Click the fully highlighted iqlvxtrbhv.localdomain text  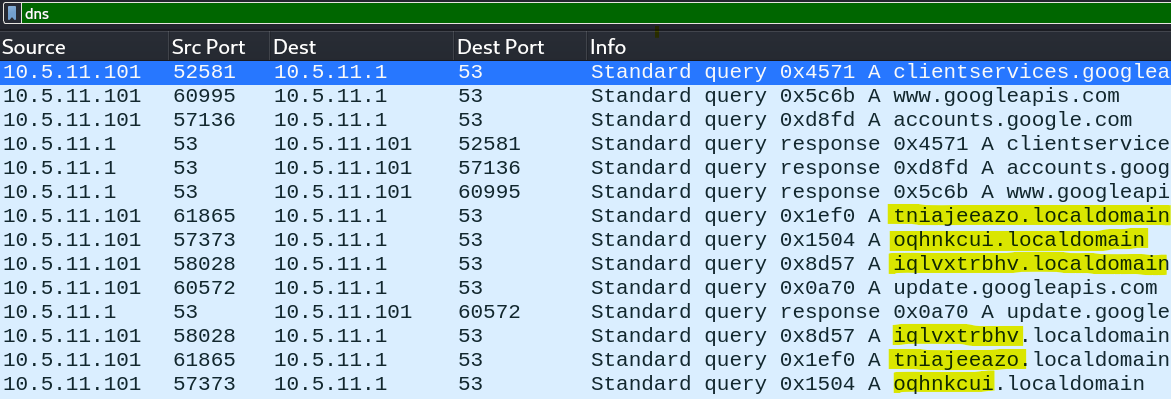click(1030, 264)
